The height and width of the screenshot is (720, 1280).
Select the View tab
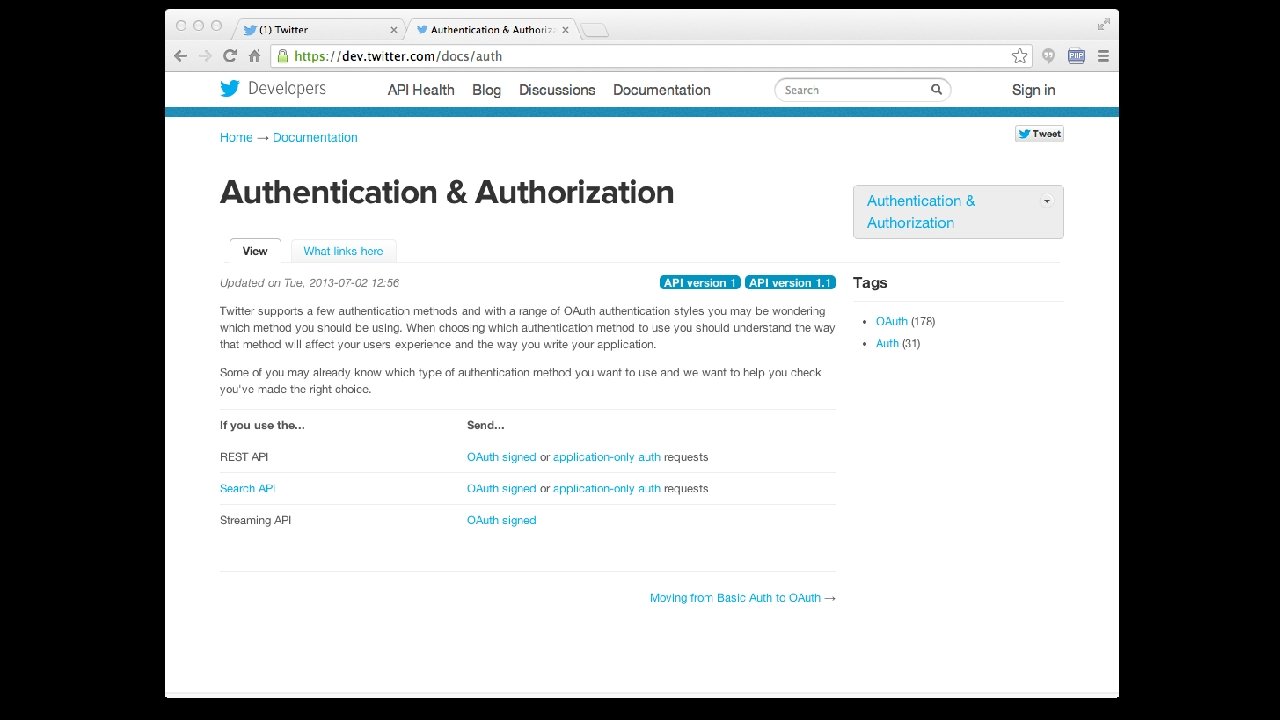[x=255, y=251]
